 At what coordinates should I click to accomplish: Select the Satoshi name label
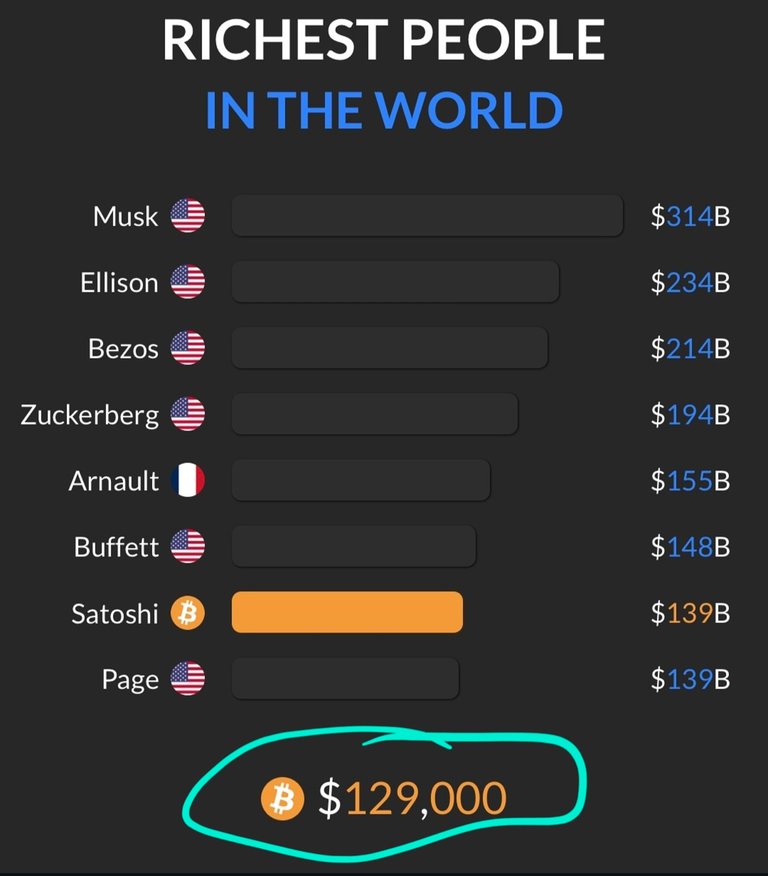tap(115, 613)
